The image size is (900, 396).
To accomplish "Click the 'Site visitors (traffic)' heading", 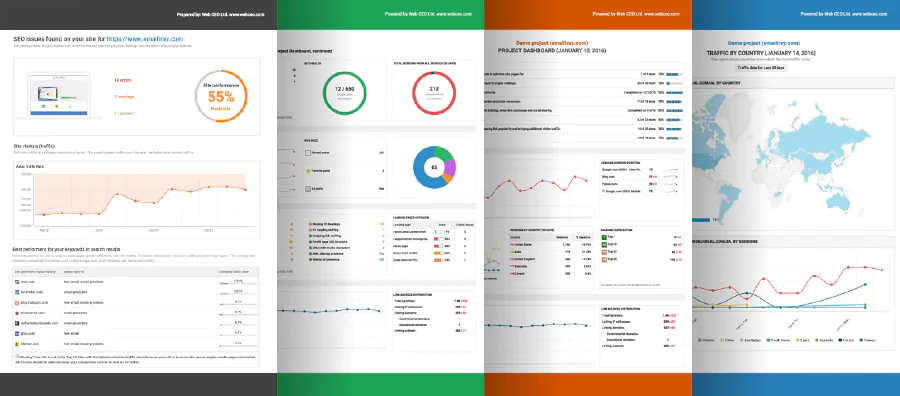I will click(x=34, y=146).
